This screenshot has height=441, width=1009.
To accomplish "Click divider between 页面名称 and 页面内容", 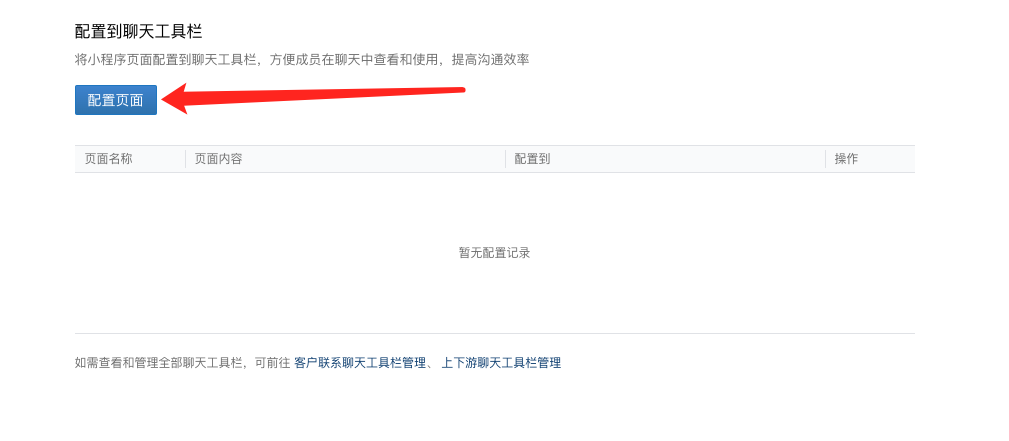I will click(x=185, y=159).
